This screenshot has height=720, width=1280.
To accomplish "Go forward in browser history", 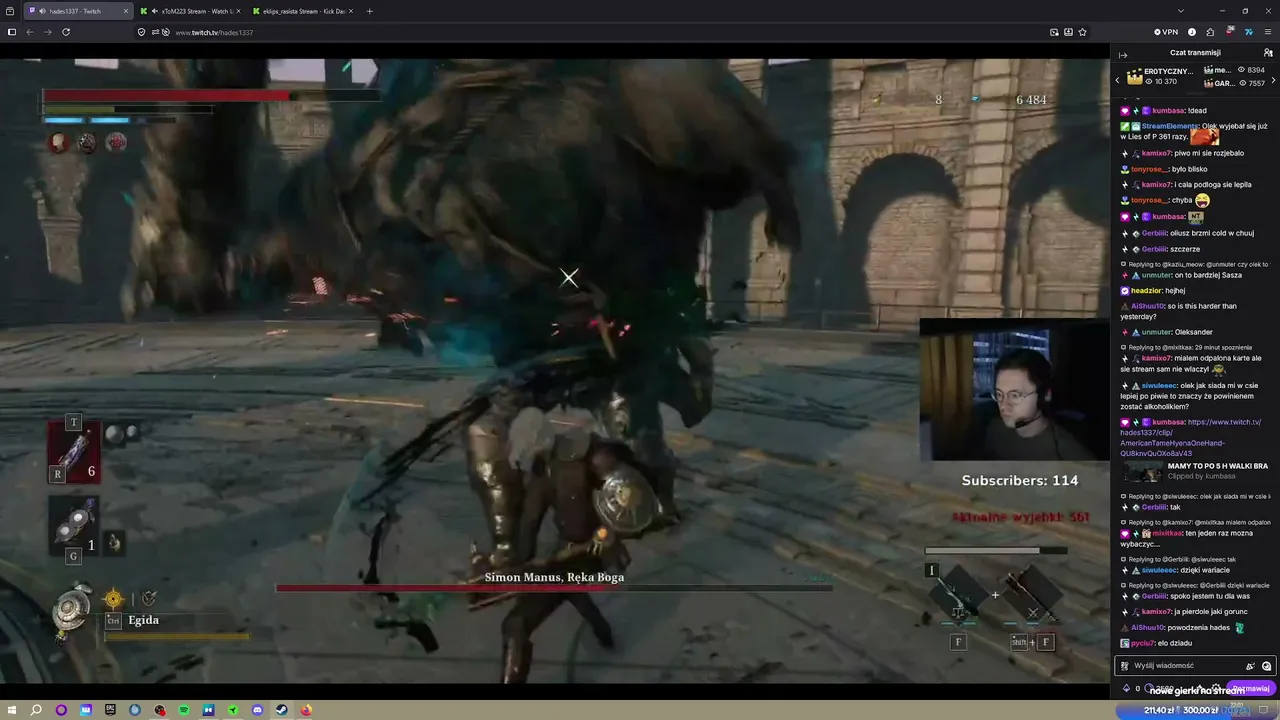I will (48, 32).
